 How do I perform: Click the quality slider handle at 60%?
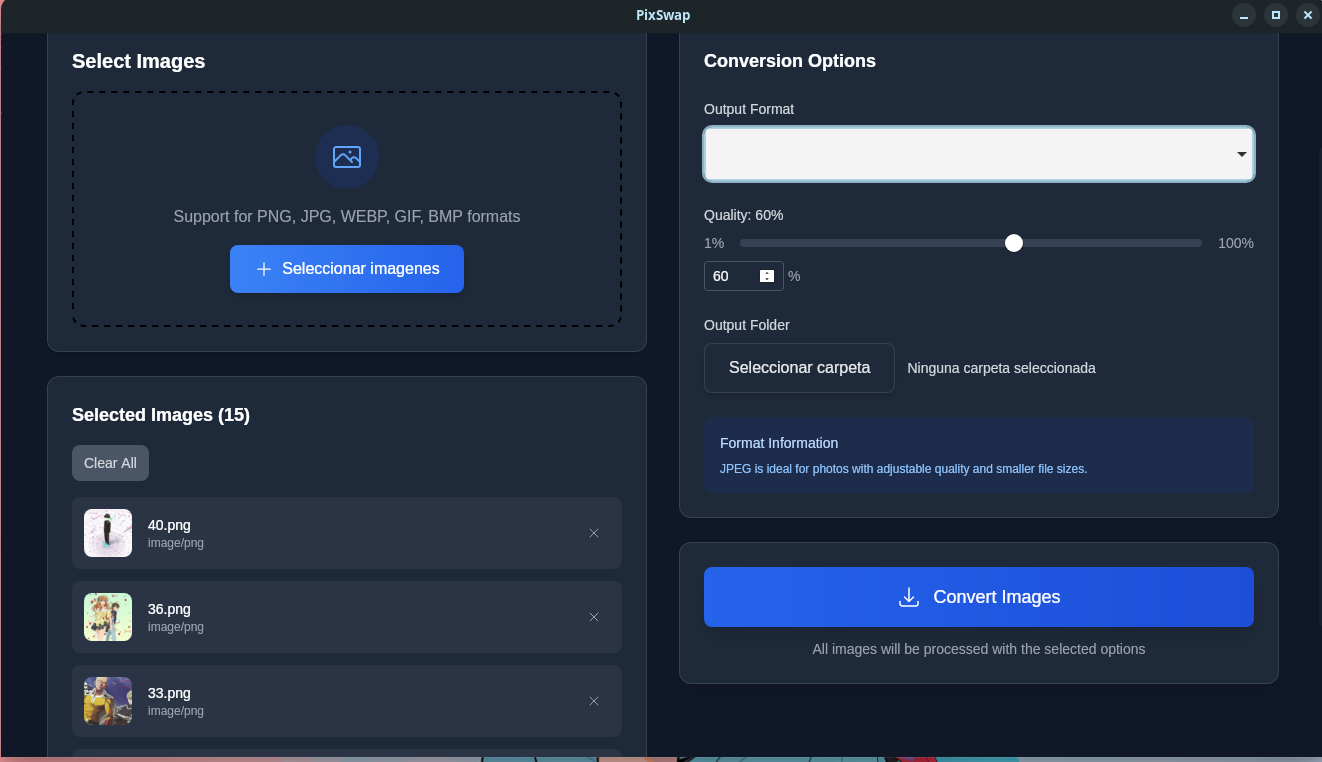[1014, 243]
